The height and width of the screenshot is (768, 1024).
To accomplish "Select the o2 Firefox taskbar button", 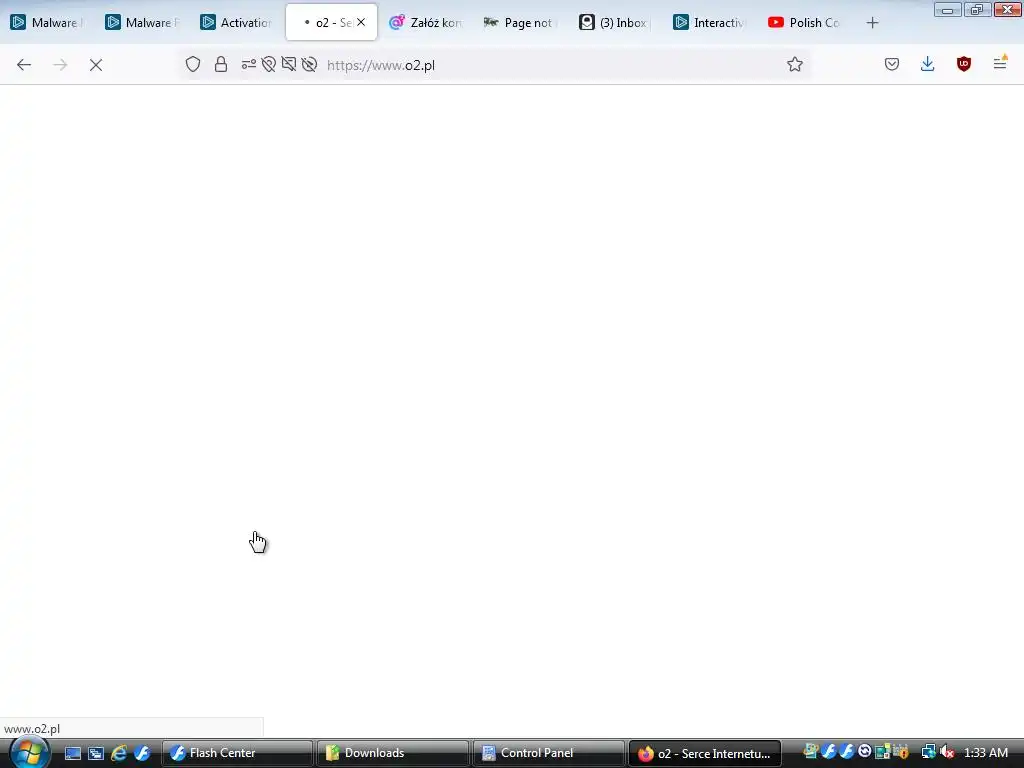I will [704, 753].
